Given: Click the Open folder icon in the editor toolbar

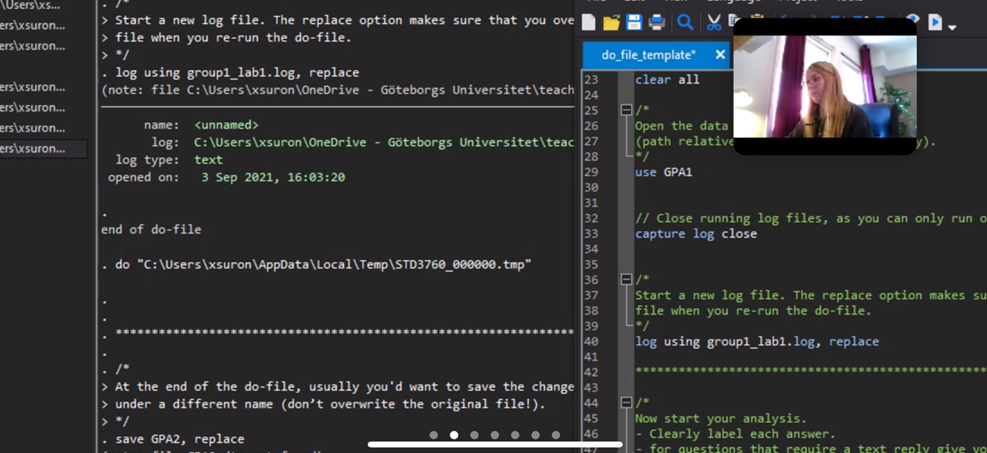Looking at the screenshot, I should click(x=611, y=23).
